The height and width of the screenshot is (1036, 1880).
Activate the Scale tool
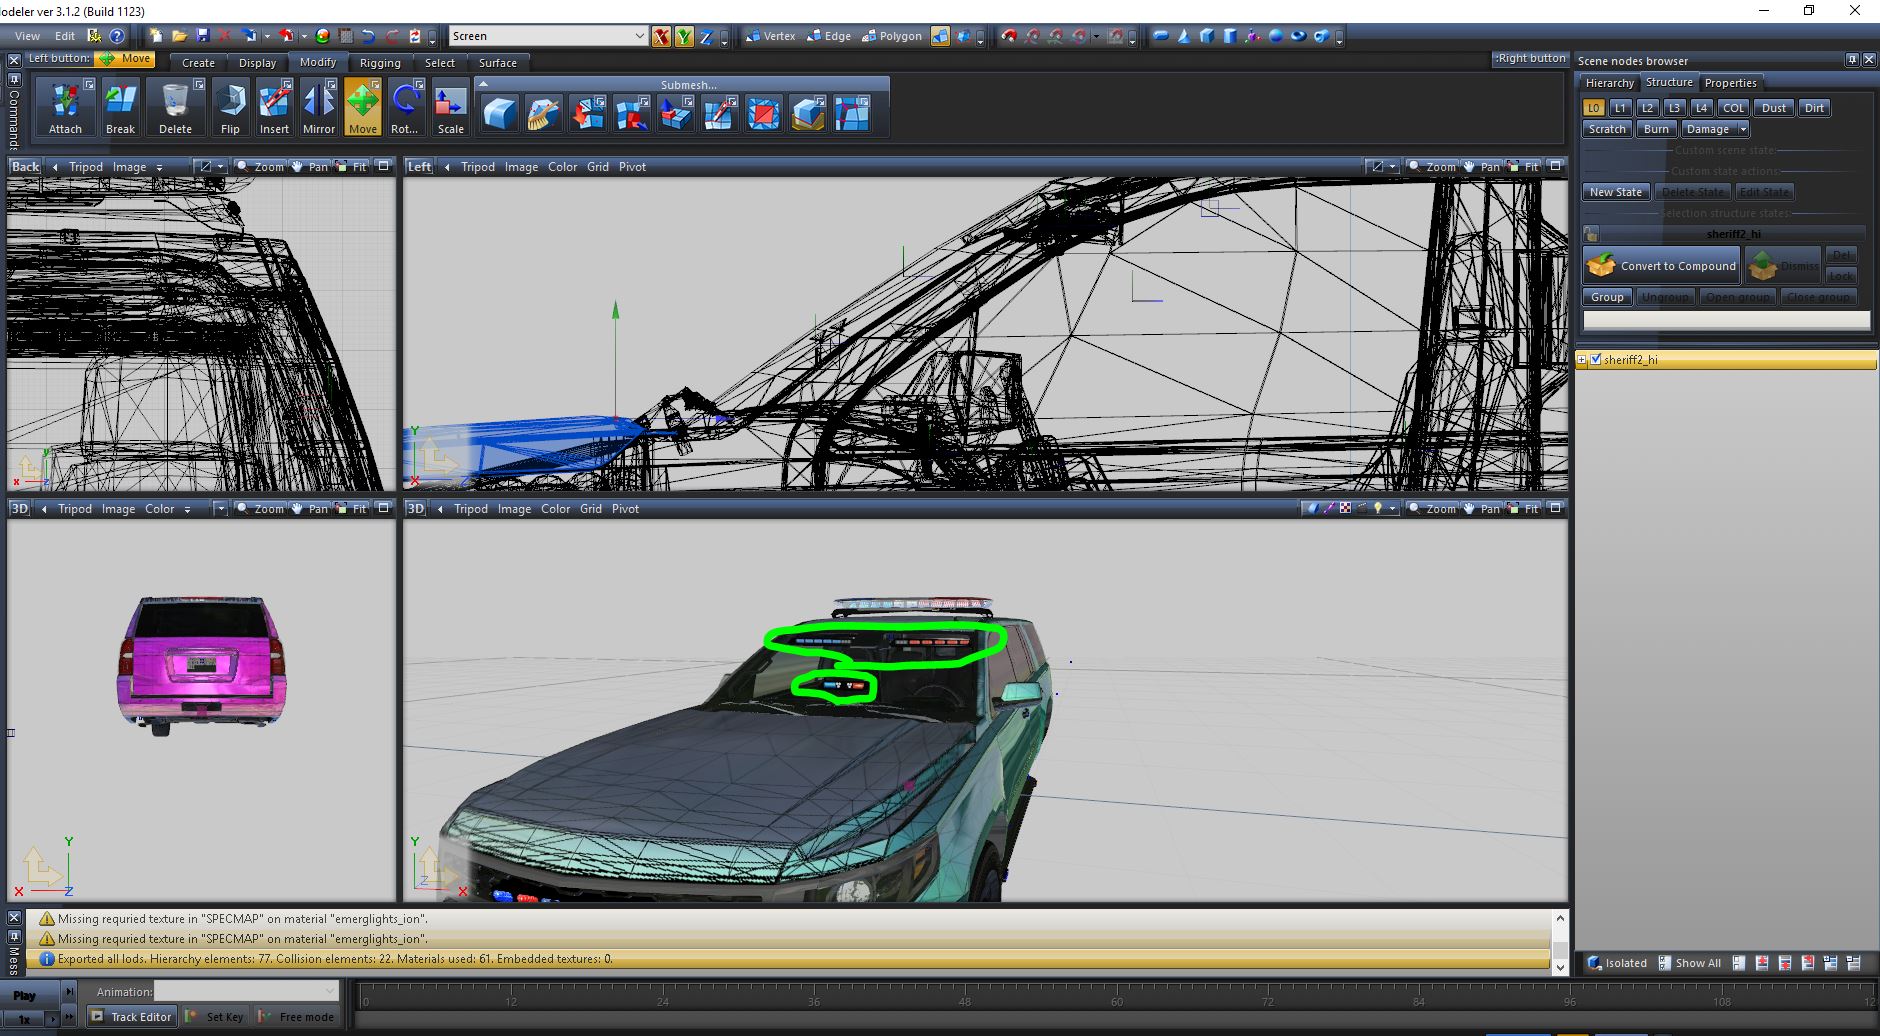450,108
